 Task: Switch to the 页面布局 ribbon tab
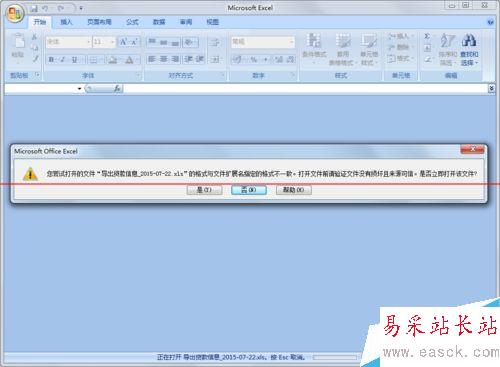[x=99, y=22]
